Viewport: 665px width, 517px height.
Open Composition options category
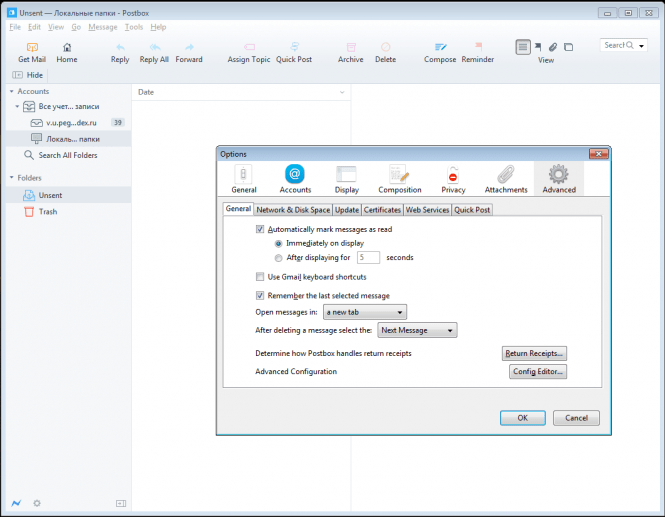[x=400, y=179]
